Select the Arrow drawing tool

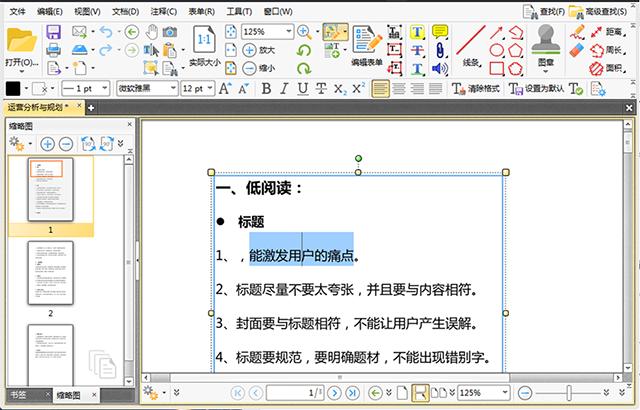click(496, 32)
